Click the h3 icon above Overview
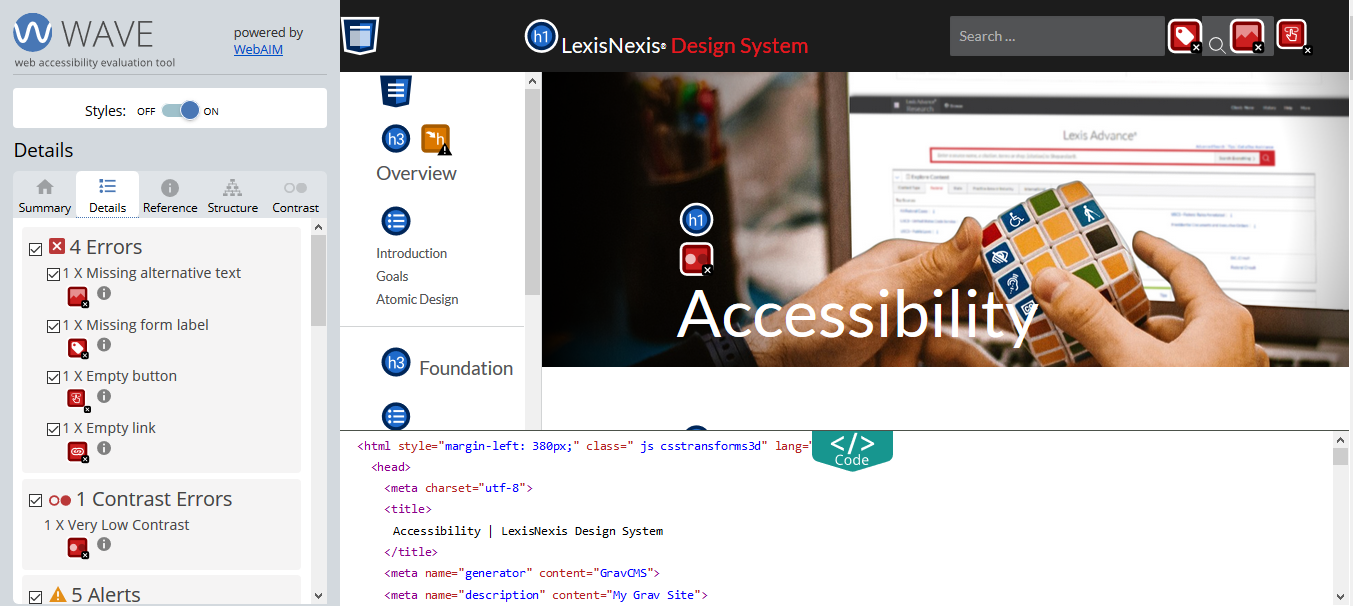Image resolution: width=1353 pixels, height=606 pixels. [396, 139]
